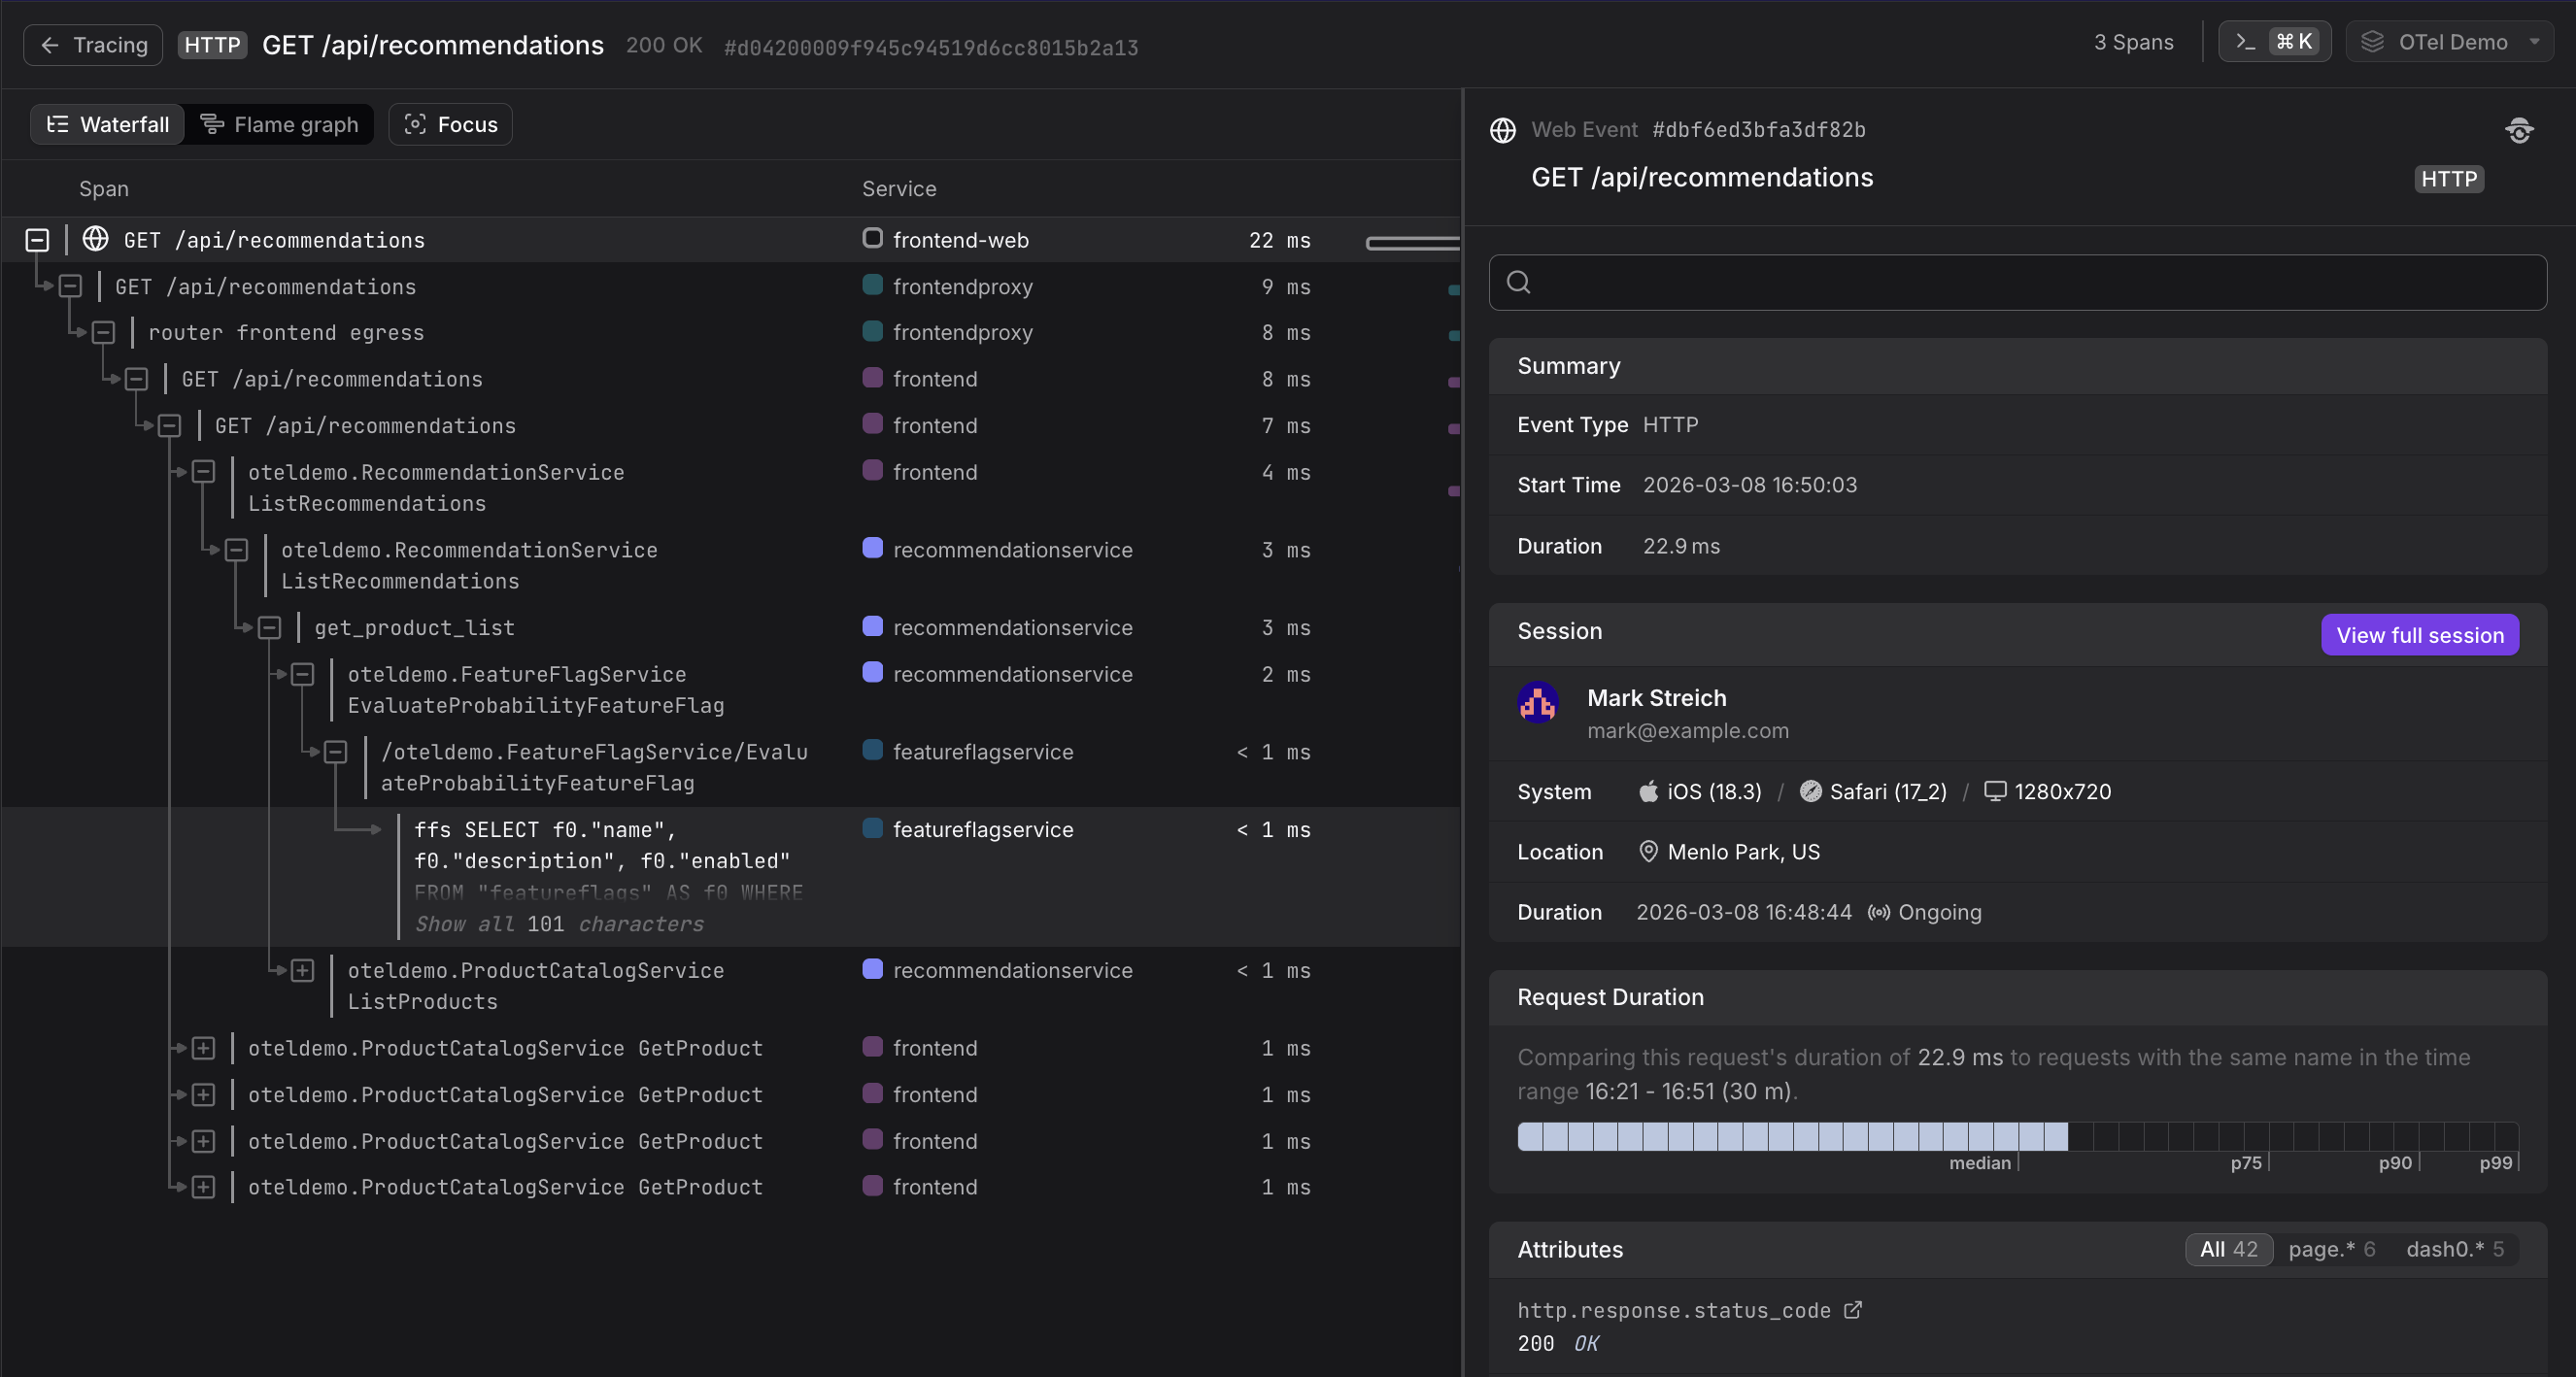Collapse the root GET /api/recommendations span
The image size is (2576, 1377).
click(37, 240)
